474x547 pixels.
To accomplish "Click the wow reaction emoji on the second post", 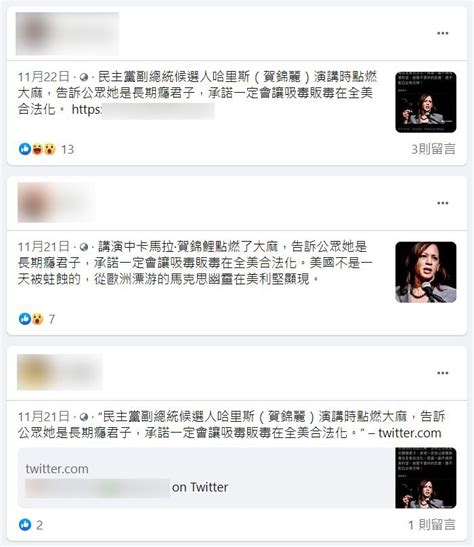I will (37, 319).
